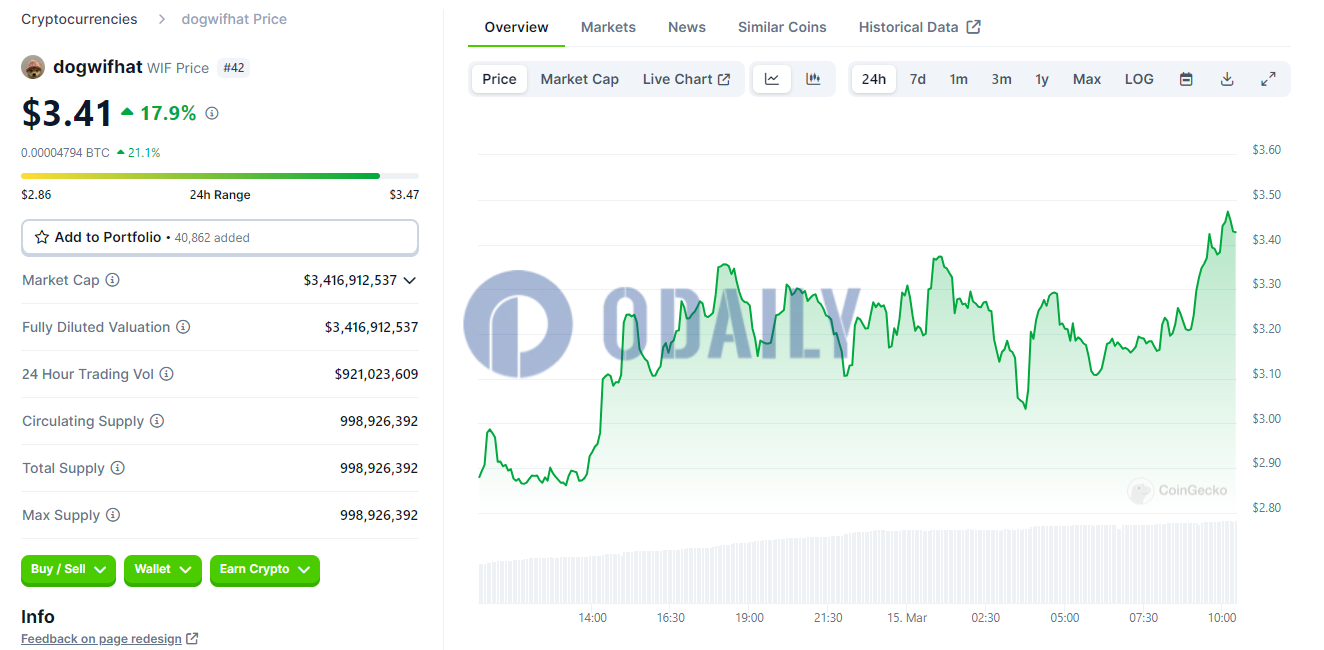The width and height of the screenshot is (1324, 650).
Task: Open Fully Diluted Valuation info icon
Action: 183,327
